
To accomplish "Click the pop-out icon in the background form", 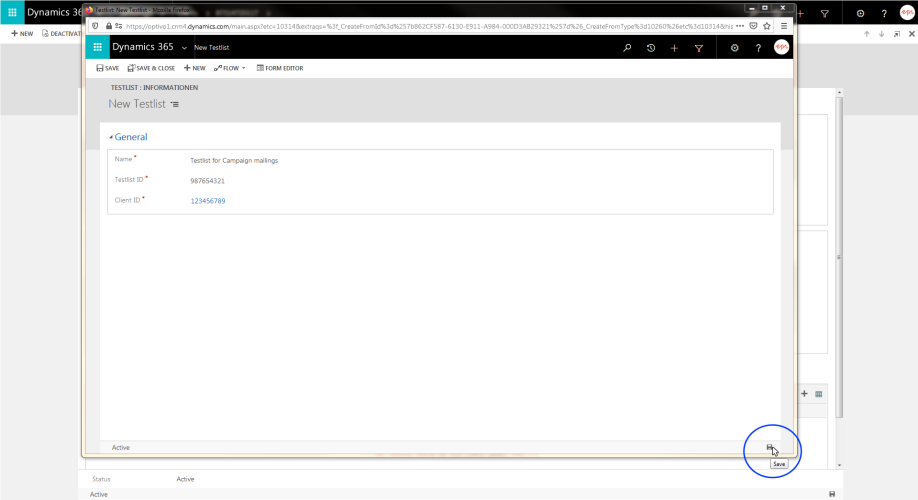I will click(897, 34).
